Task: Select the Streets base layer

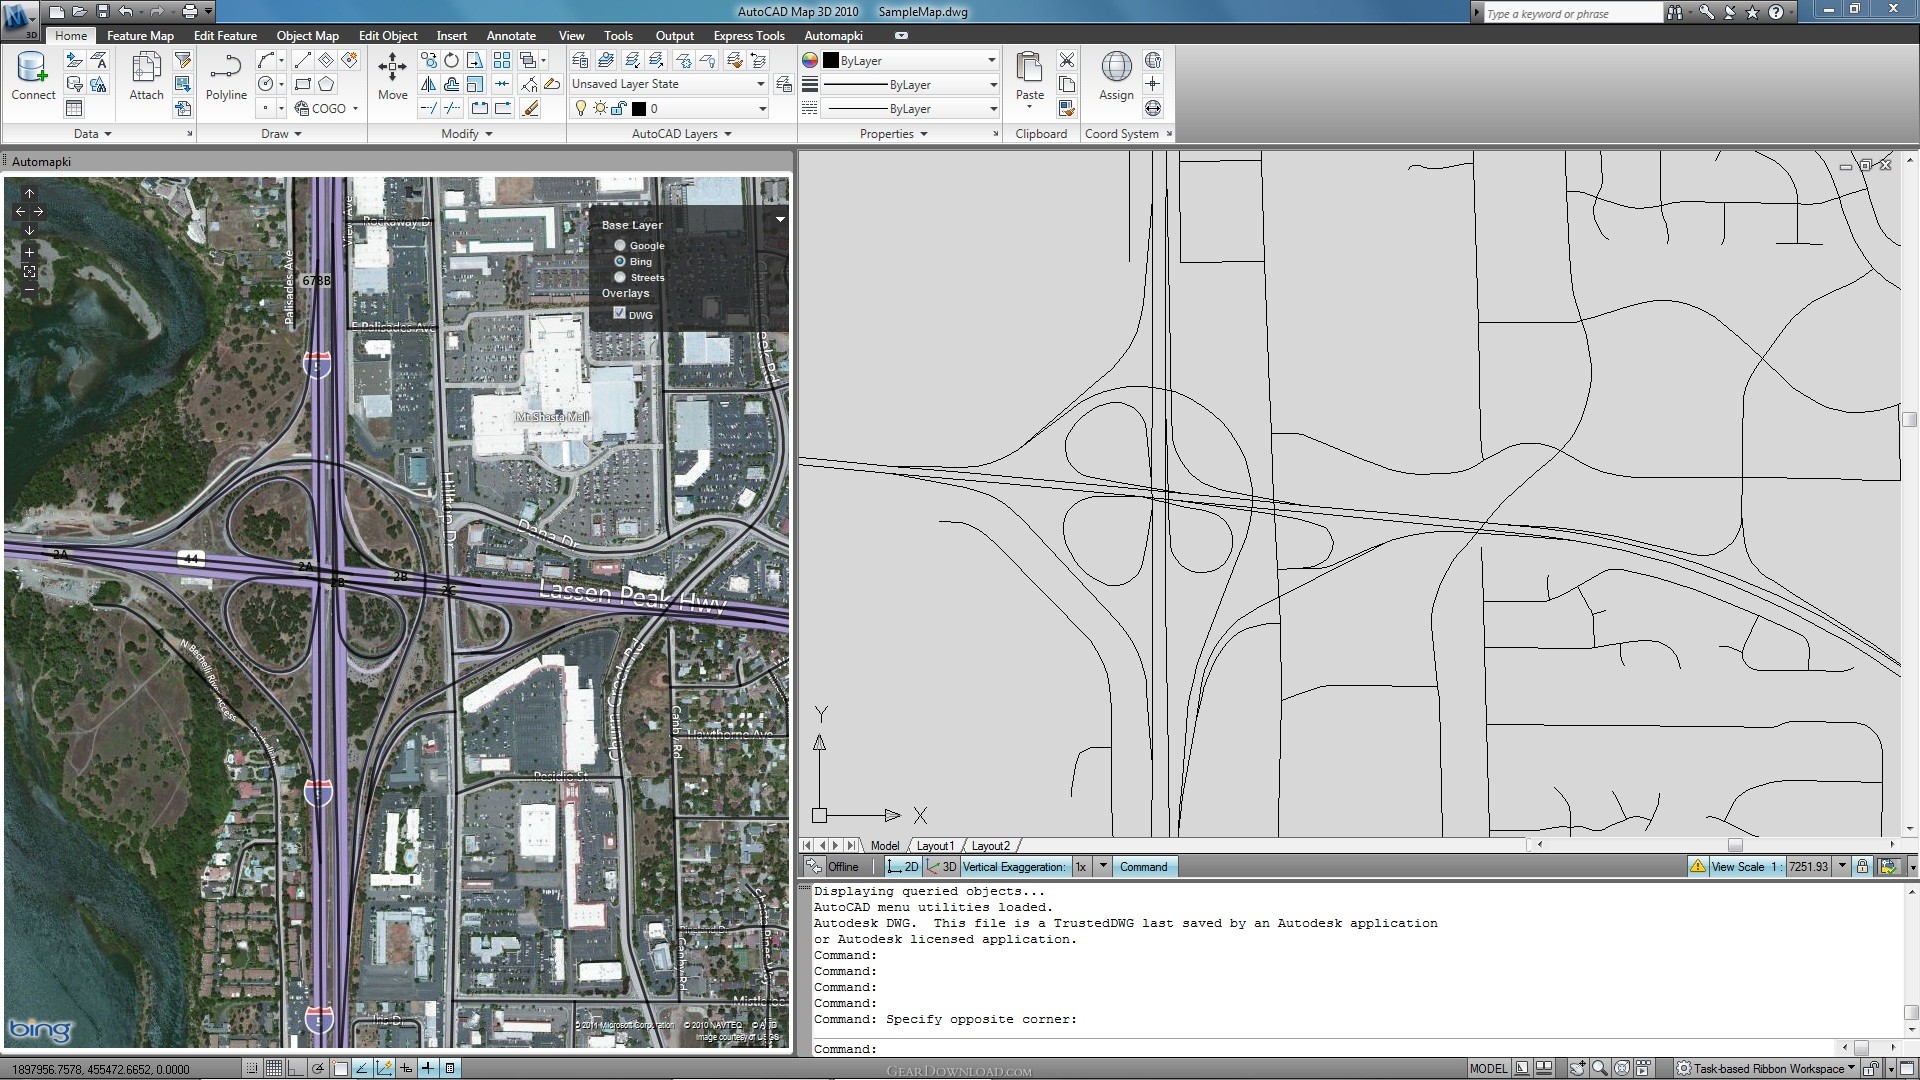Action: [620, 277]
